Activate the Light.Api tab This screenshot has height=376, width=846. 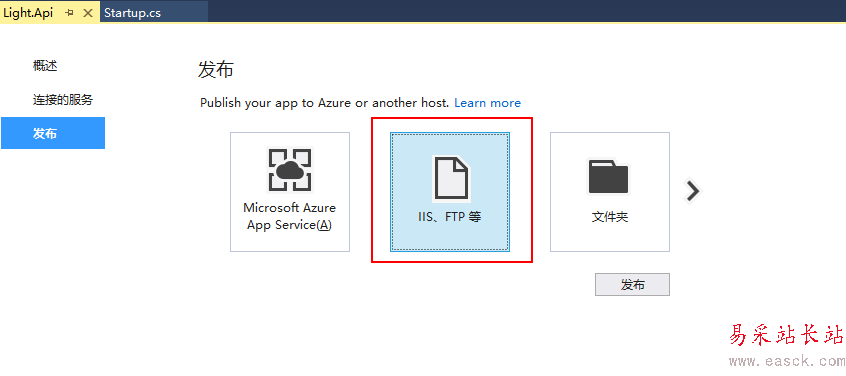tap(28, 13)
